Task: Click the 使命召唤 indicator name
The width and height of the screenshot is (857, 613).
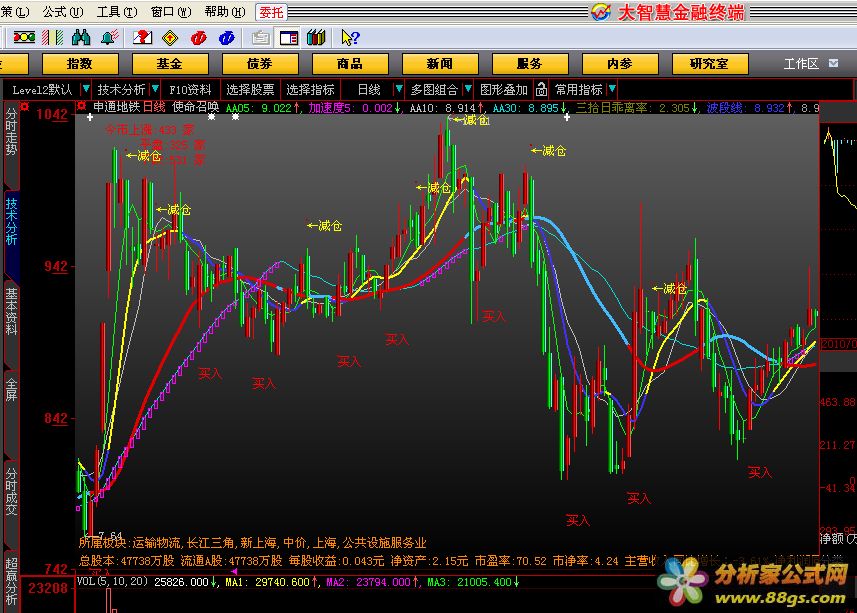Action: pos(196,107)
